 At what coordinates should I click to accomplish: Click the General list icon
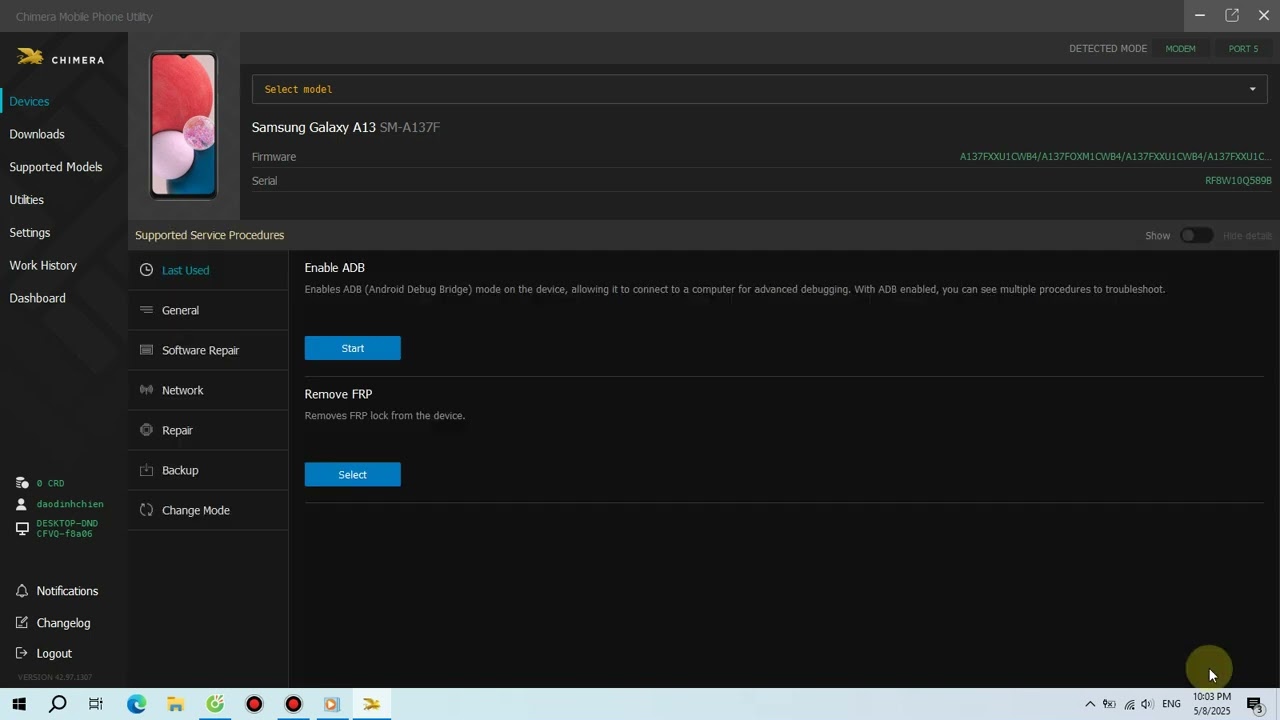(146, 310)
